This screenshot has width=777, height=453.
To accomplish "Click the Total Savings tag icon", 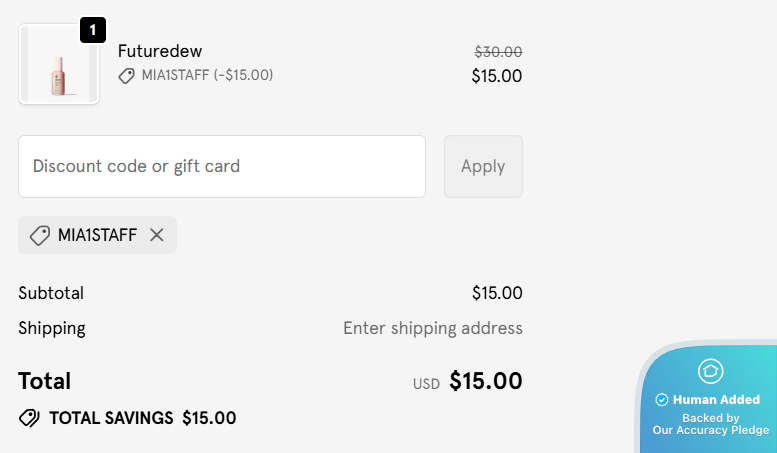I will 29,418.
